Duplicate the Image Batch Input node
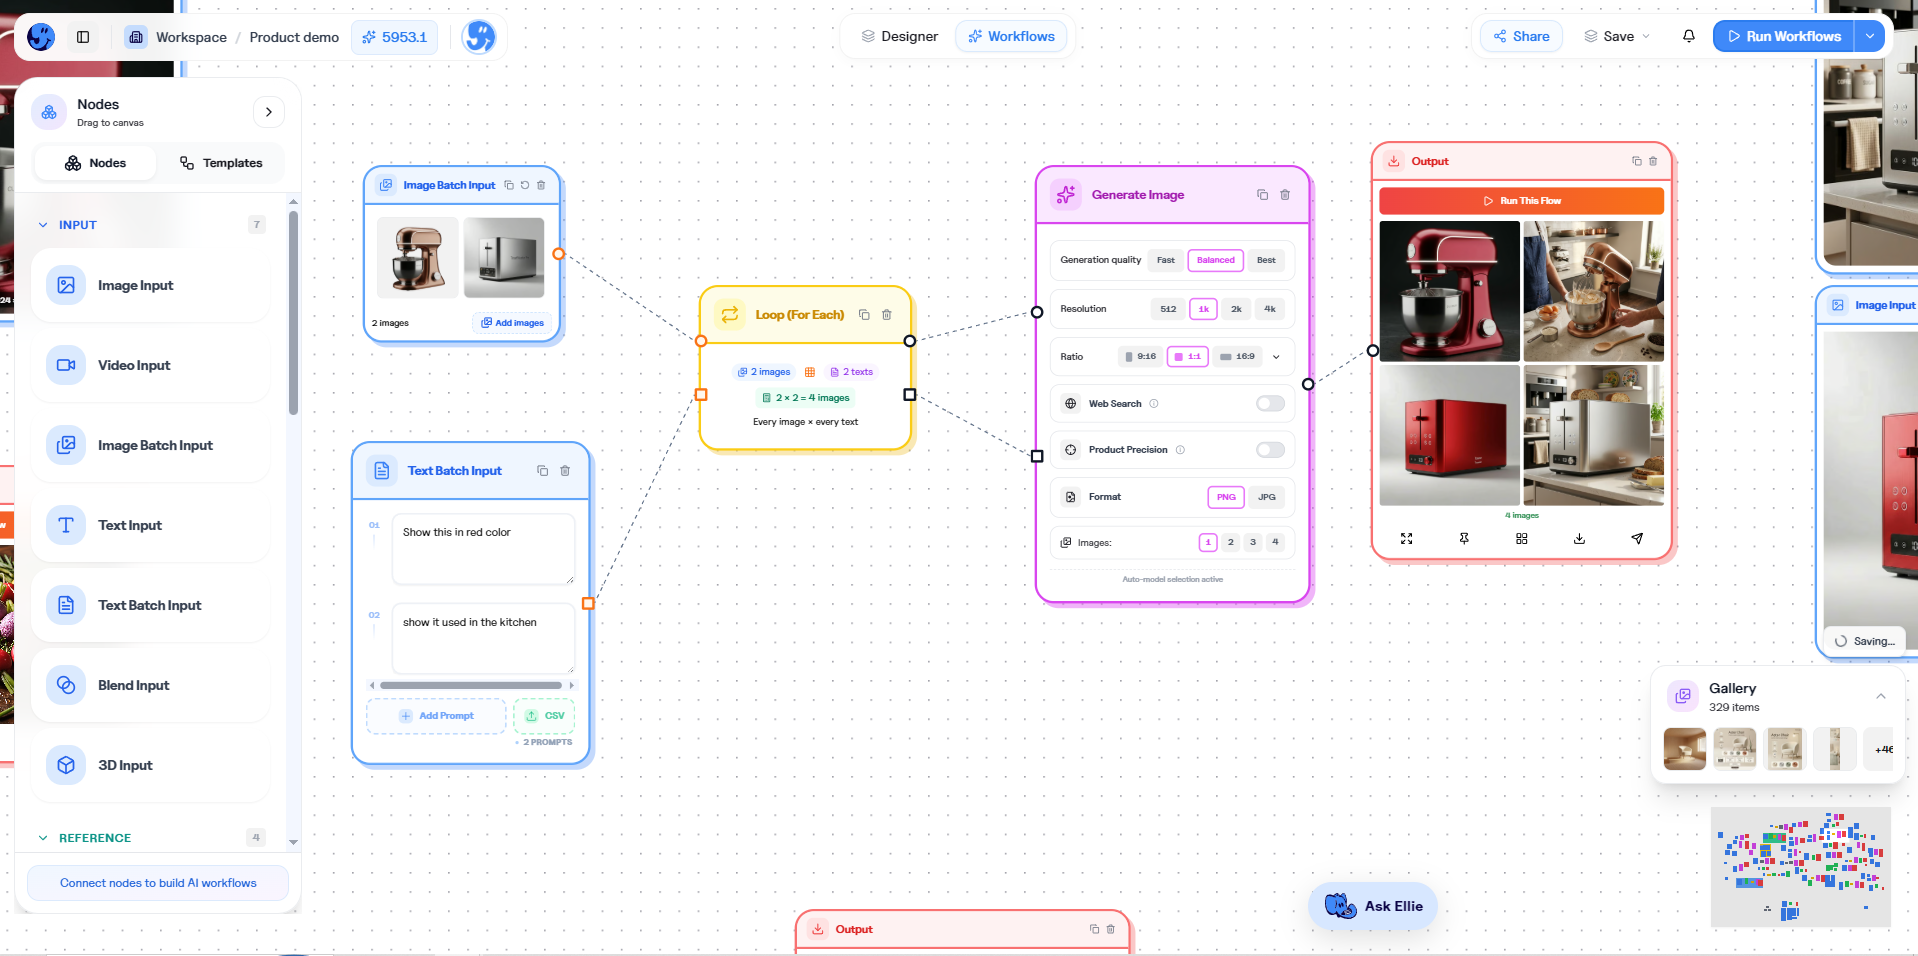Screen dimensions: 1918x956 tap(509, 185)
